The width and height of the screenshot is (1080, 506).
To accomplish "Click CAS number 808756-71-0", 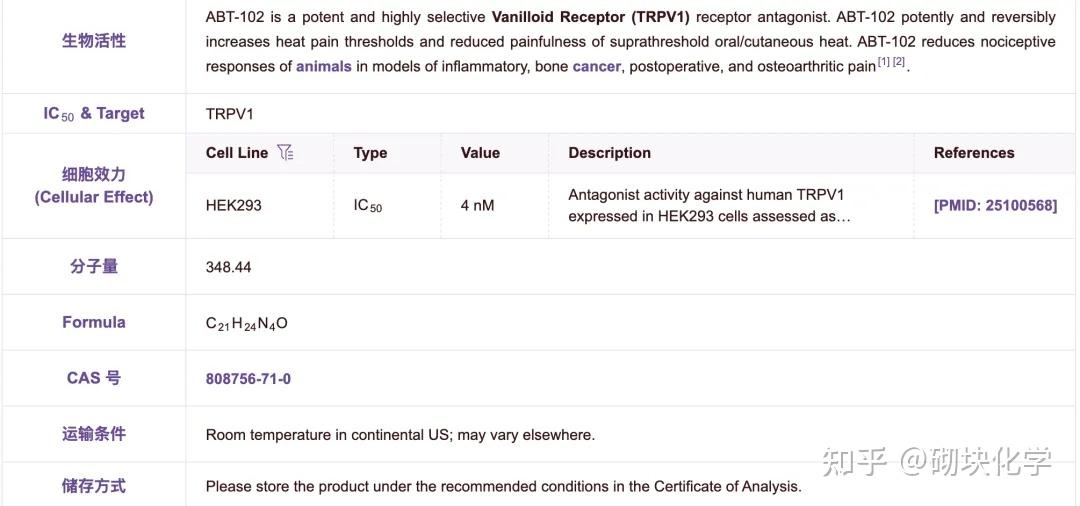I will 248,379.
